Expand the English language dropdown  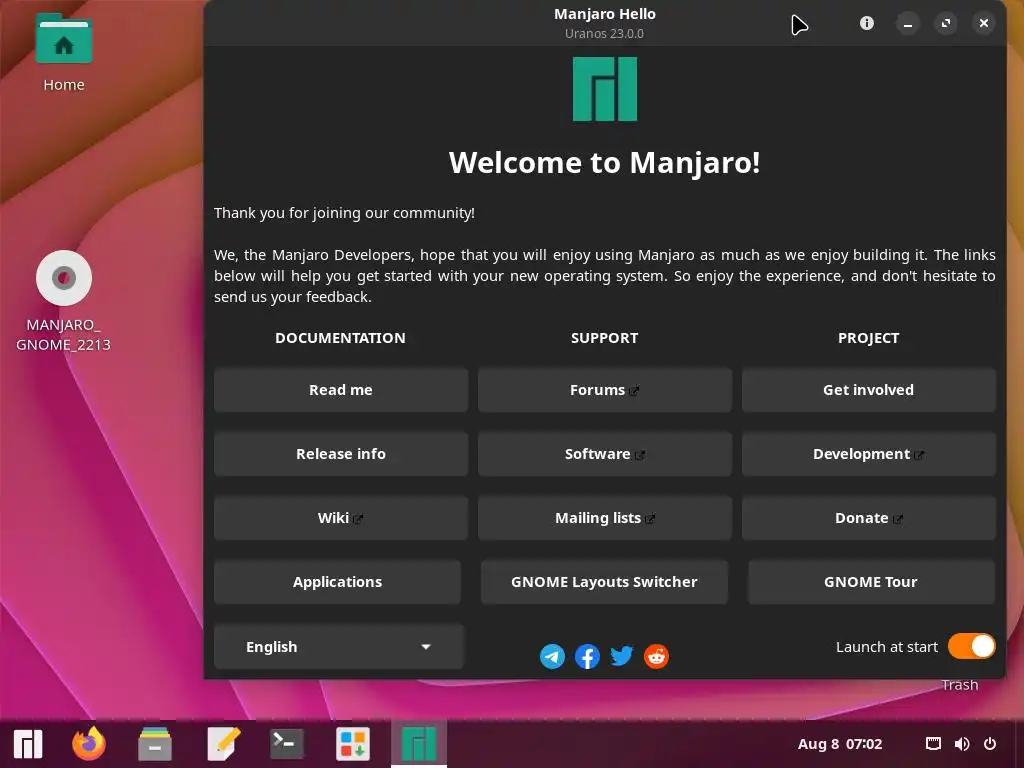[x=339, y=647]
